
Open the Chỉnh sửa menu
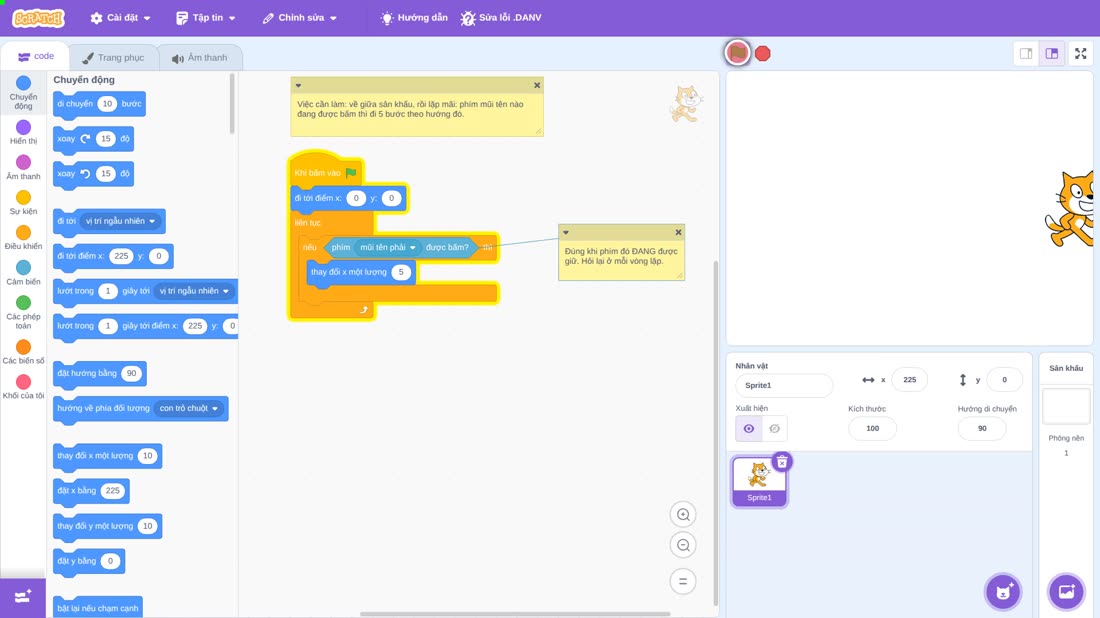(300, 18)
